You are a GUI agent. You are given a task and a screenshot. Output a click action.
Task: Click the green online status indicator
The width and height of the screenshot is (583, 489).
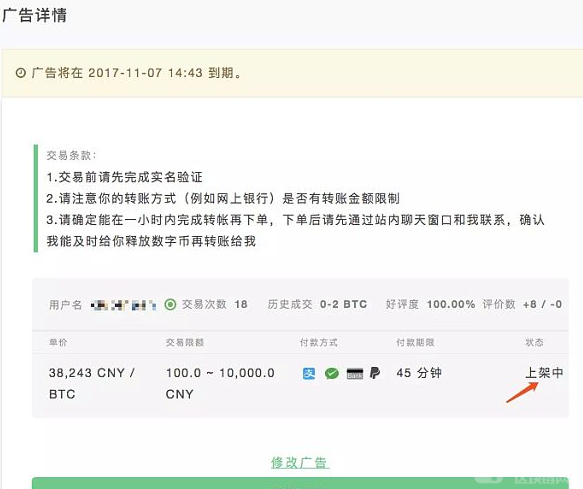(170, 305)
